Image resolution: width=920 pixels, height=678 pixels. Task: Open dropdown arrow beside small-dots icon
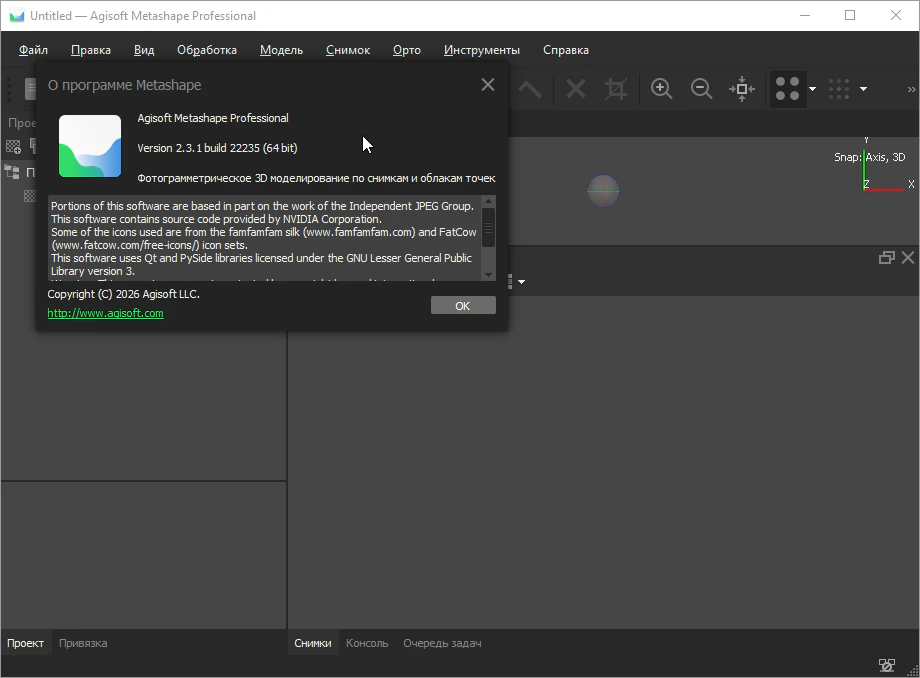point(863,89)
